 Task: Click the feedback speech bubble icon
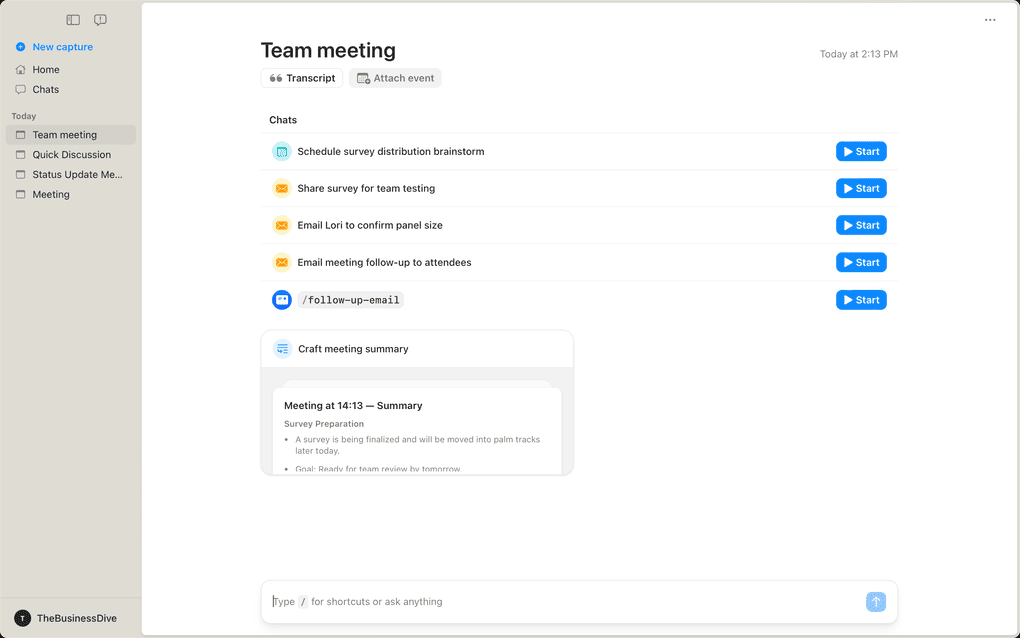[x=100, y=20]
